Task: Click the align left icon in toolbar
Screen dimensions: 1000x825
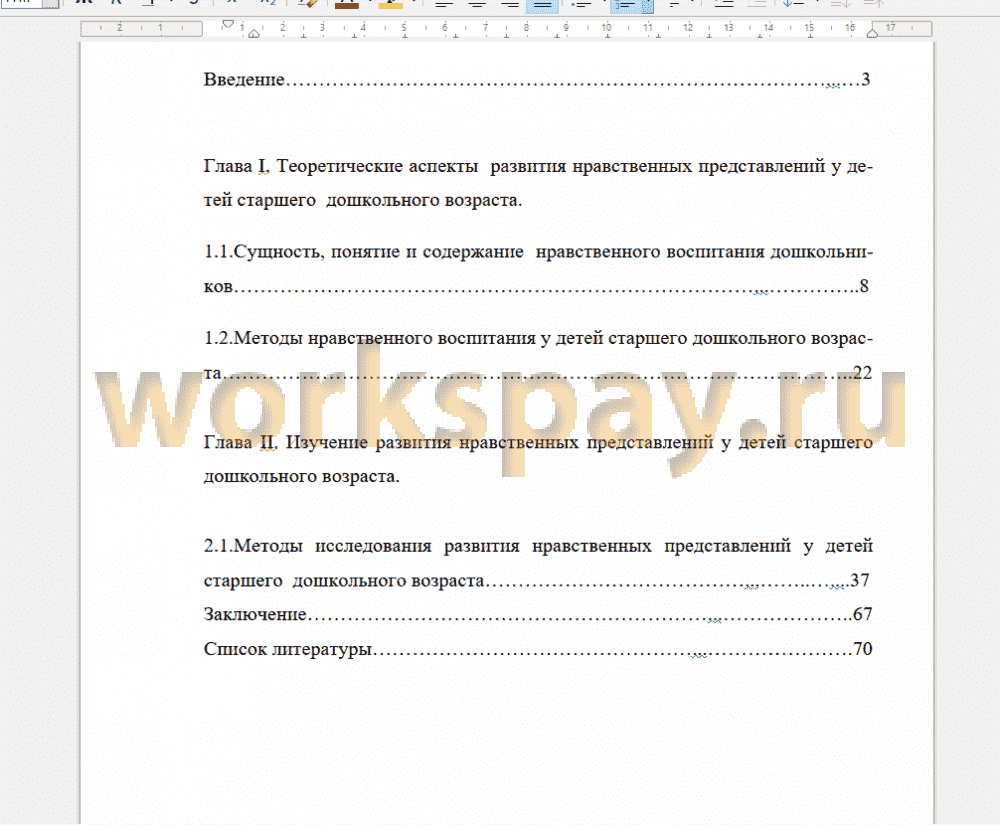Action: coord(444,4)
